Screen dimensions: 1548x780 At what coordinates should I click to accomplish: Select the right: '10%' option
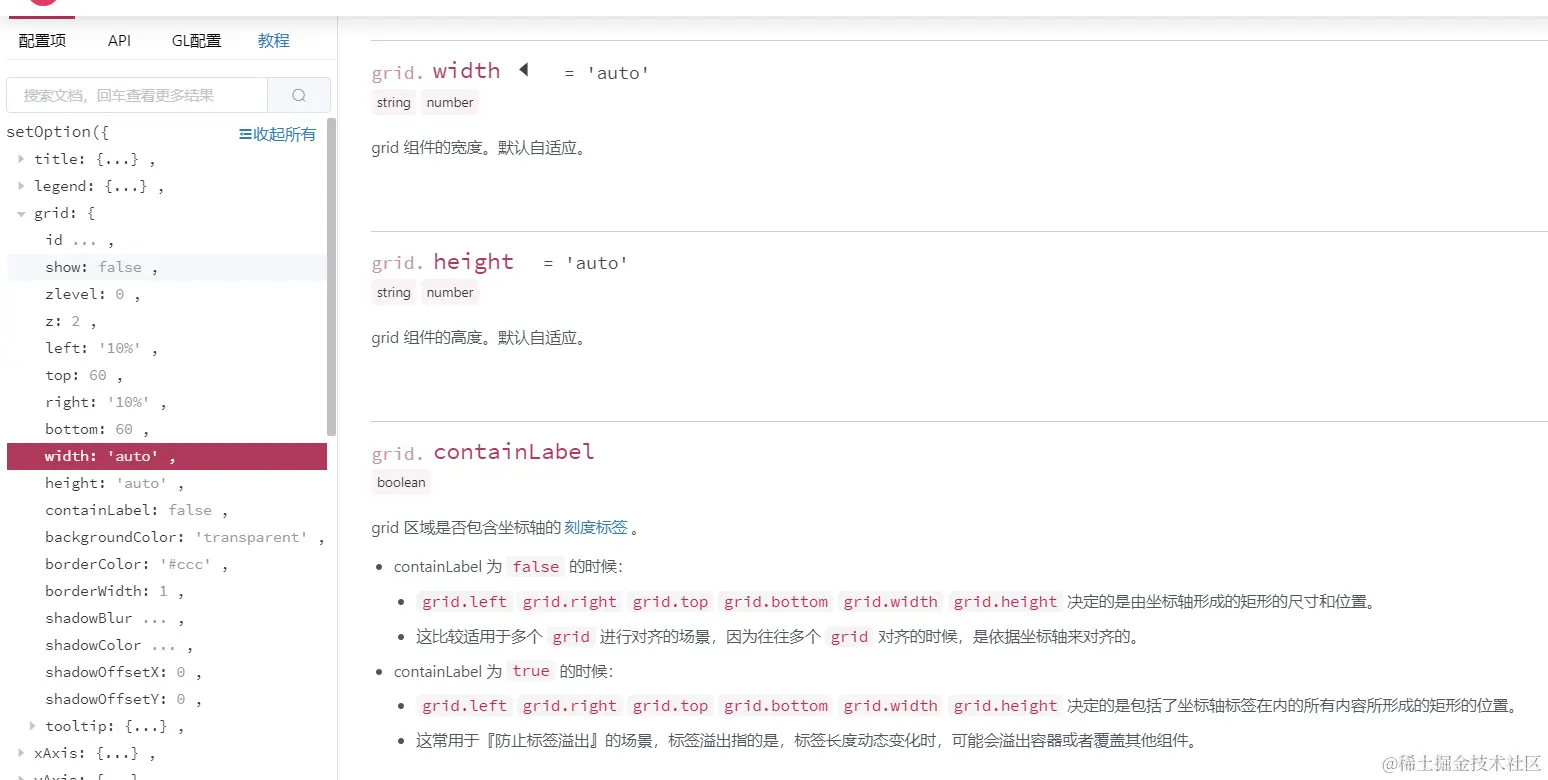tap(167, 402)
